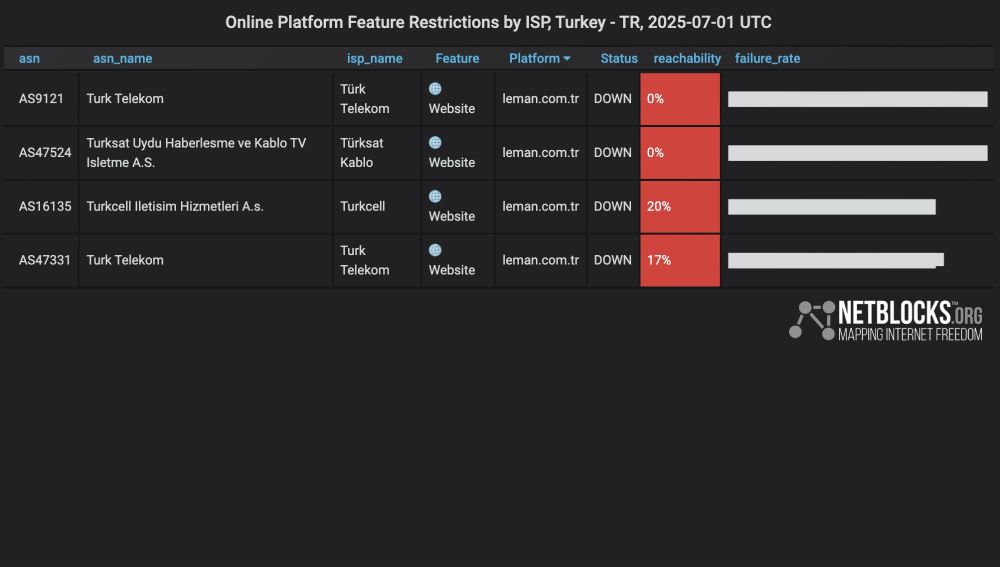Click the failure rate bar for AS47331
This screenshot has height=567, width=1000.
click(x=836, y=260)
